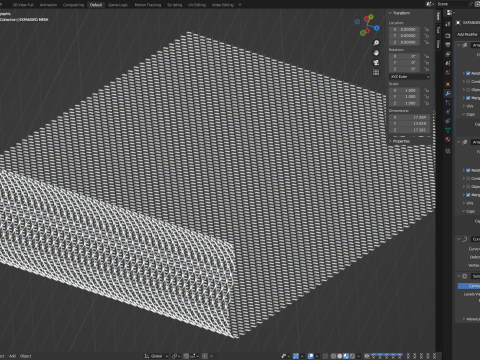
Task: Switch to the UV Editing workspace tab
Action: [197, 5]
